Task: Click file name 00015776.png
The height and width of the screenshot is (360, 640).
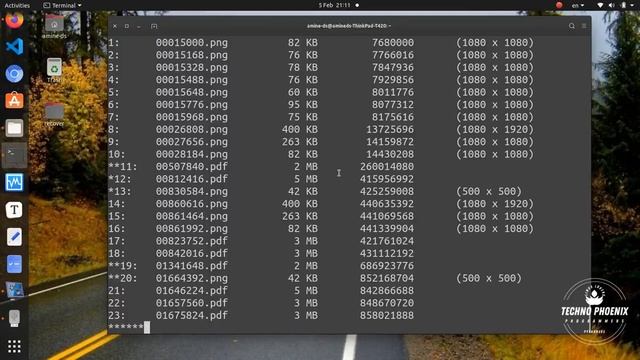Action: click(191, 104)
